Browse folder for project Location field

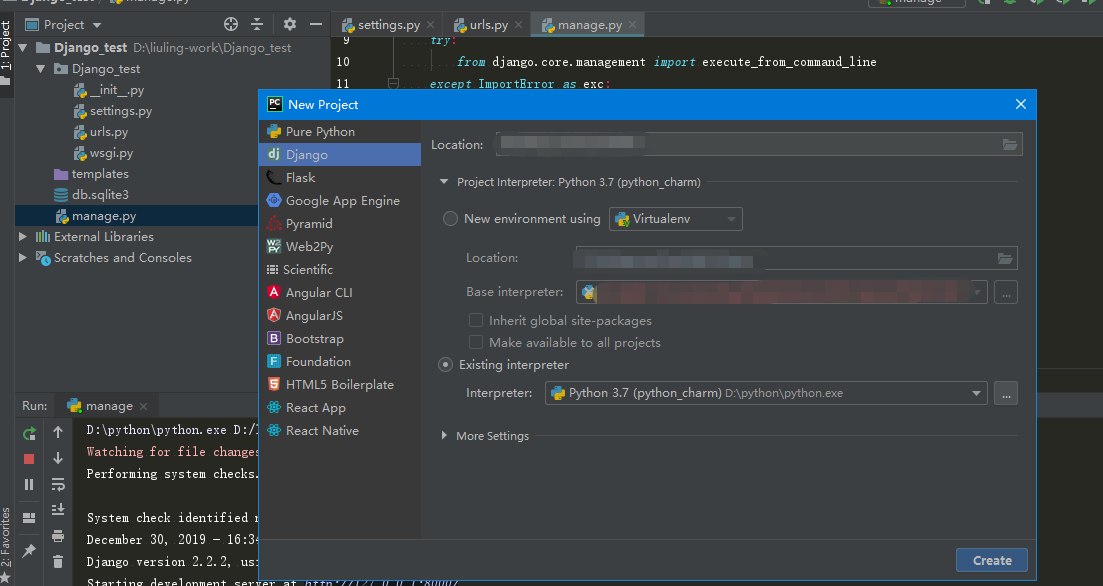(x=1009, y=145)
